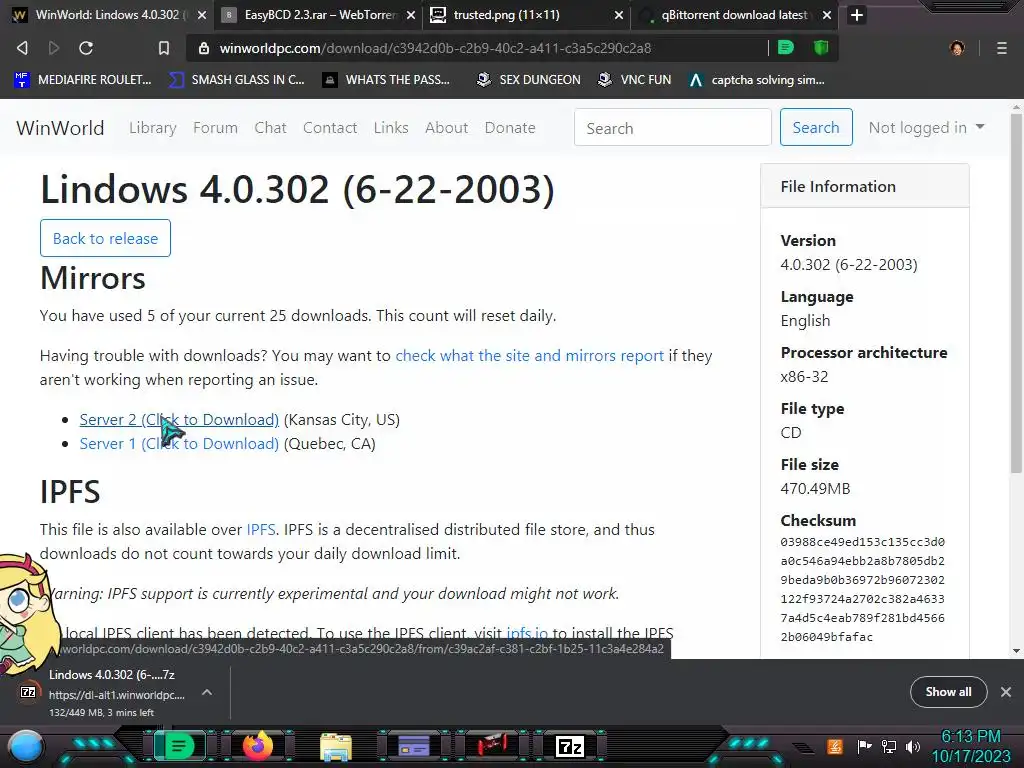1024x768 pixels.
Task: Open the IPFS link in the paragraph
Action: coord(261,530)
